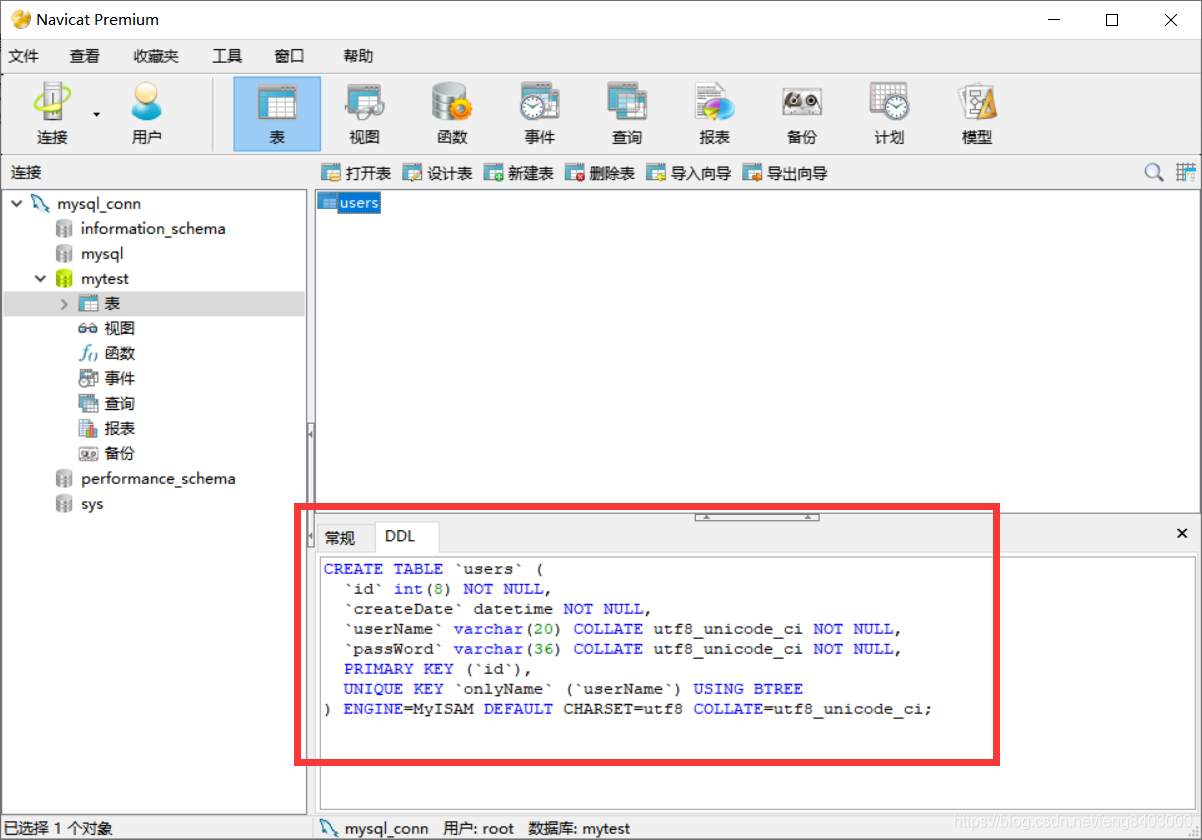Collapse the mytest database node
The image size is (1202, 840).
tap(41, 279)
